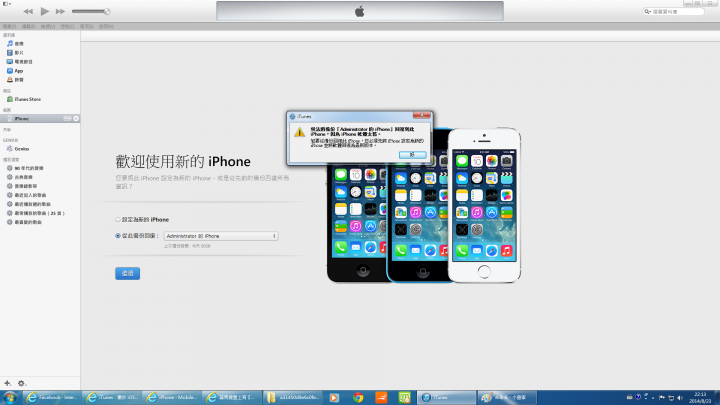Click the battery indicator beside iPhone

[x=68, y=118]
